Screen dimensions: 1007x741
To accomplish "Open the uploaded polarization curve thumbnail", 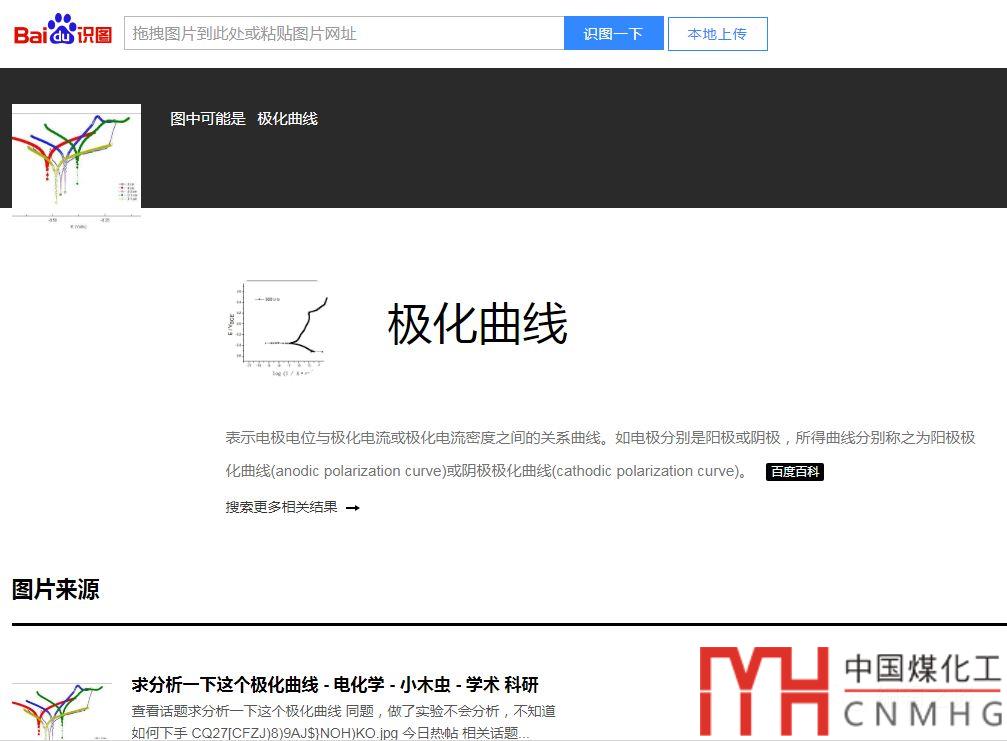I will tap(76, 160).
